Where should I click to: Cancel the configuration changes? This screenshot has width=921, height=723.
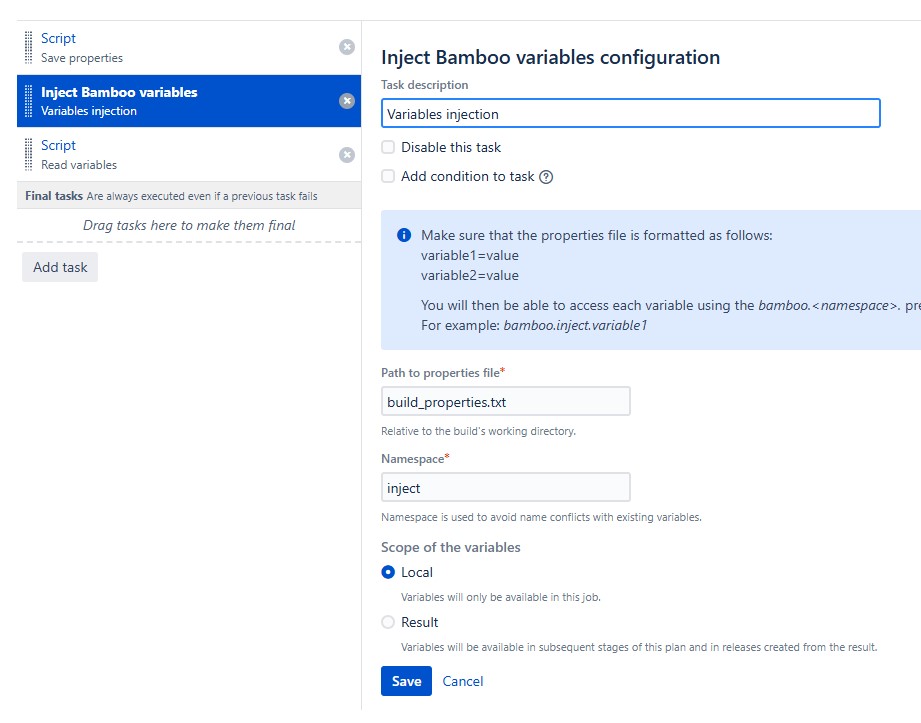point(463,681)
